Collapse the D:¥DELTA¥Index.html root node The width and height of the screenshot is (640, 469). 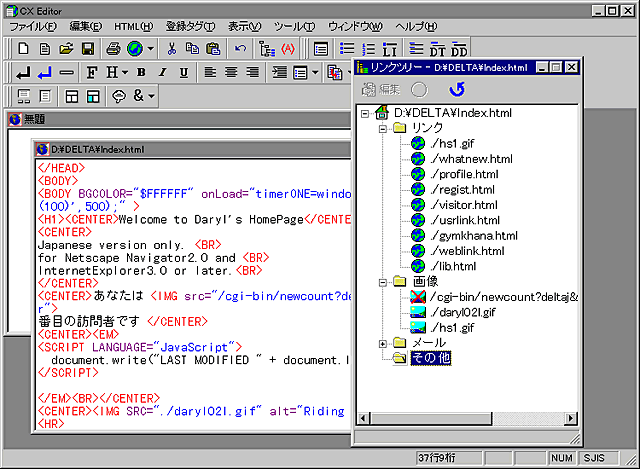pyautogui.click(x=365, y=113)
